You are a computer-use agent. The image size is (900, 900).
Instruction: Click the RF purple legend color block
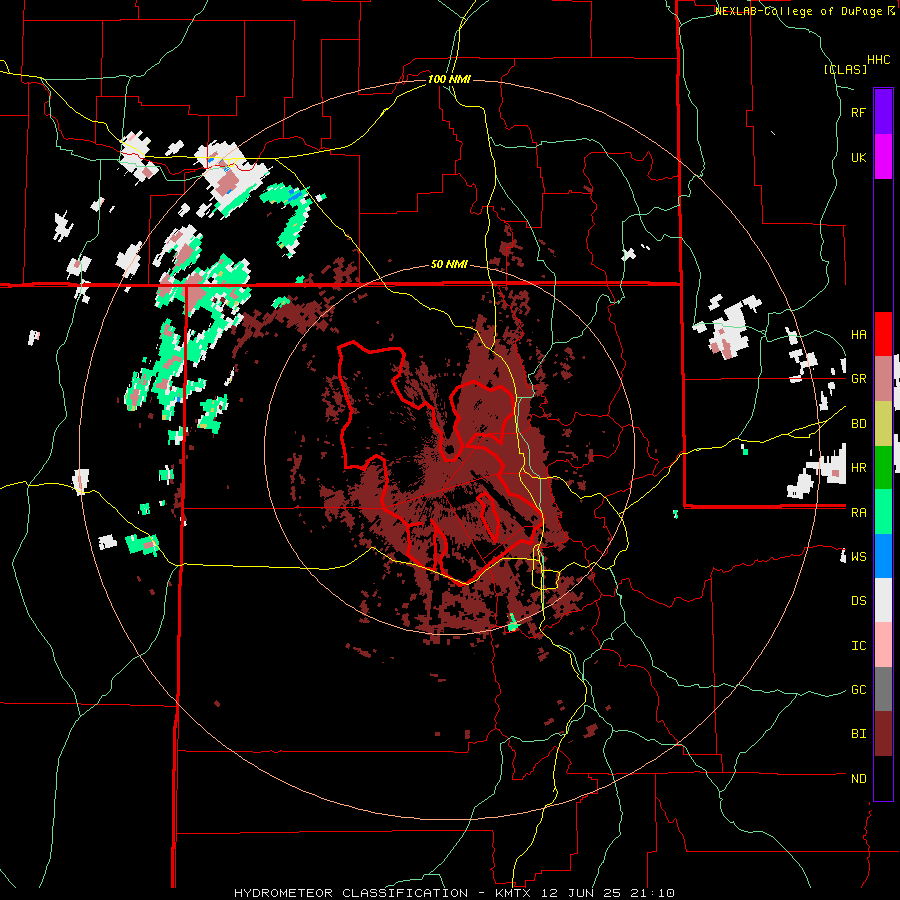pos(883,112)
